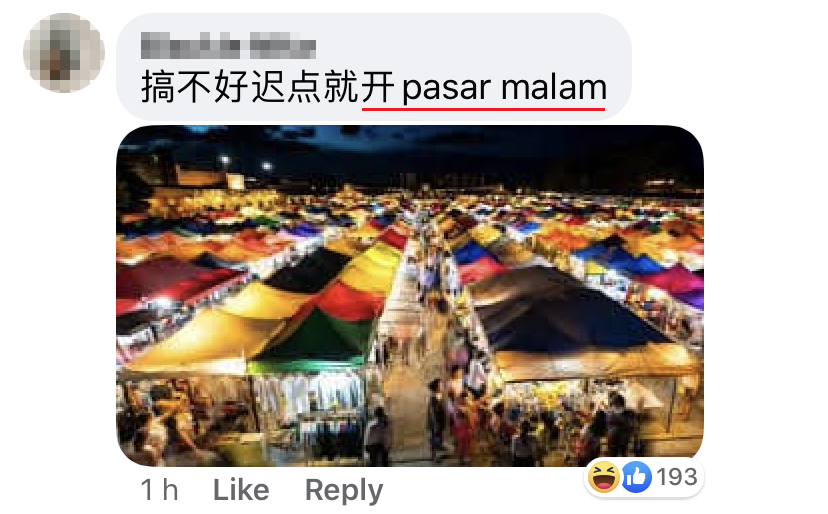Click the red-underlined "pasar malam" text
828x514 pixels.
tap(504, 88)
